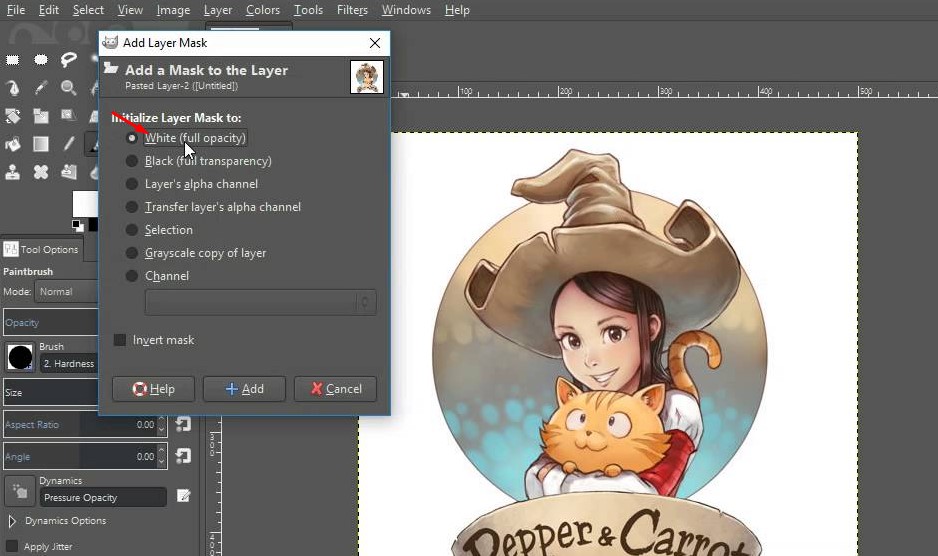Toggle the Apply Jitter checkbox
The width and height of the screenshot is (938, 556).
[x=12, y=546]
